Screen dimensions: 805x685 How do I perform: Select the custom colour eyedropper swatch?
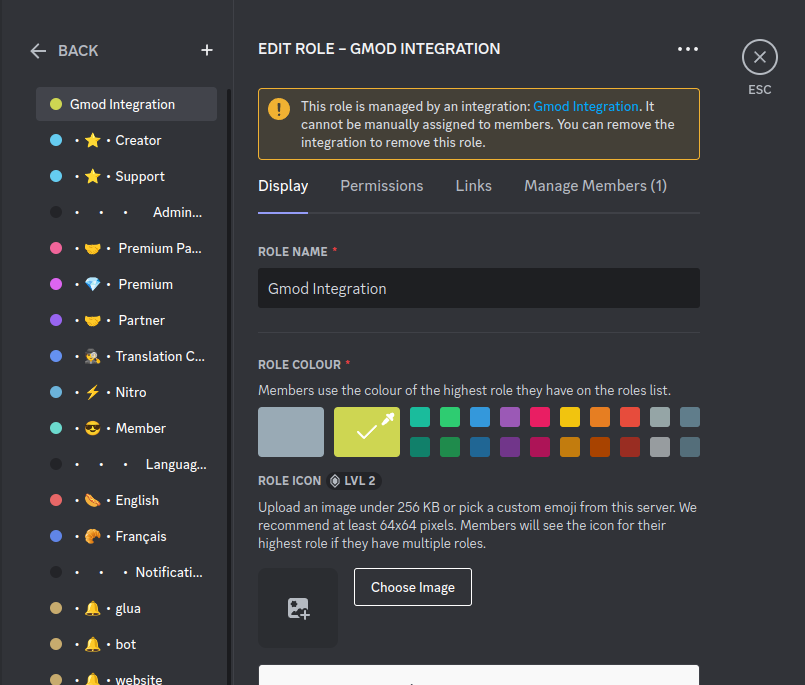[x=366, y=431]
